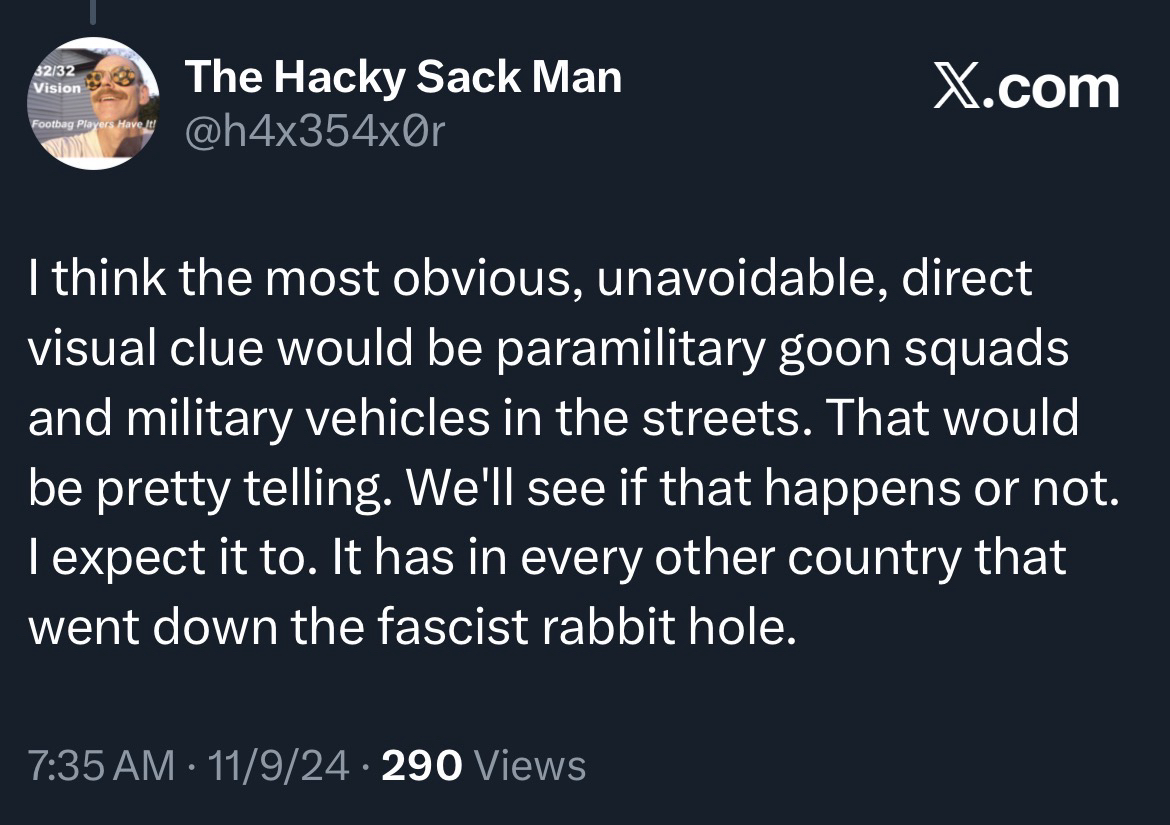Select the @h4x354x0r handle

point(312,131)
